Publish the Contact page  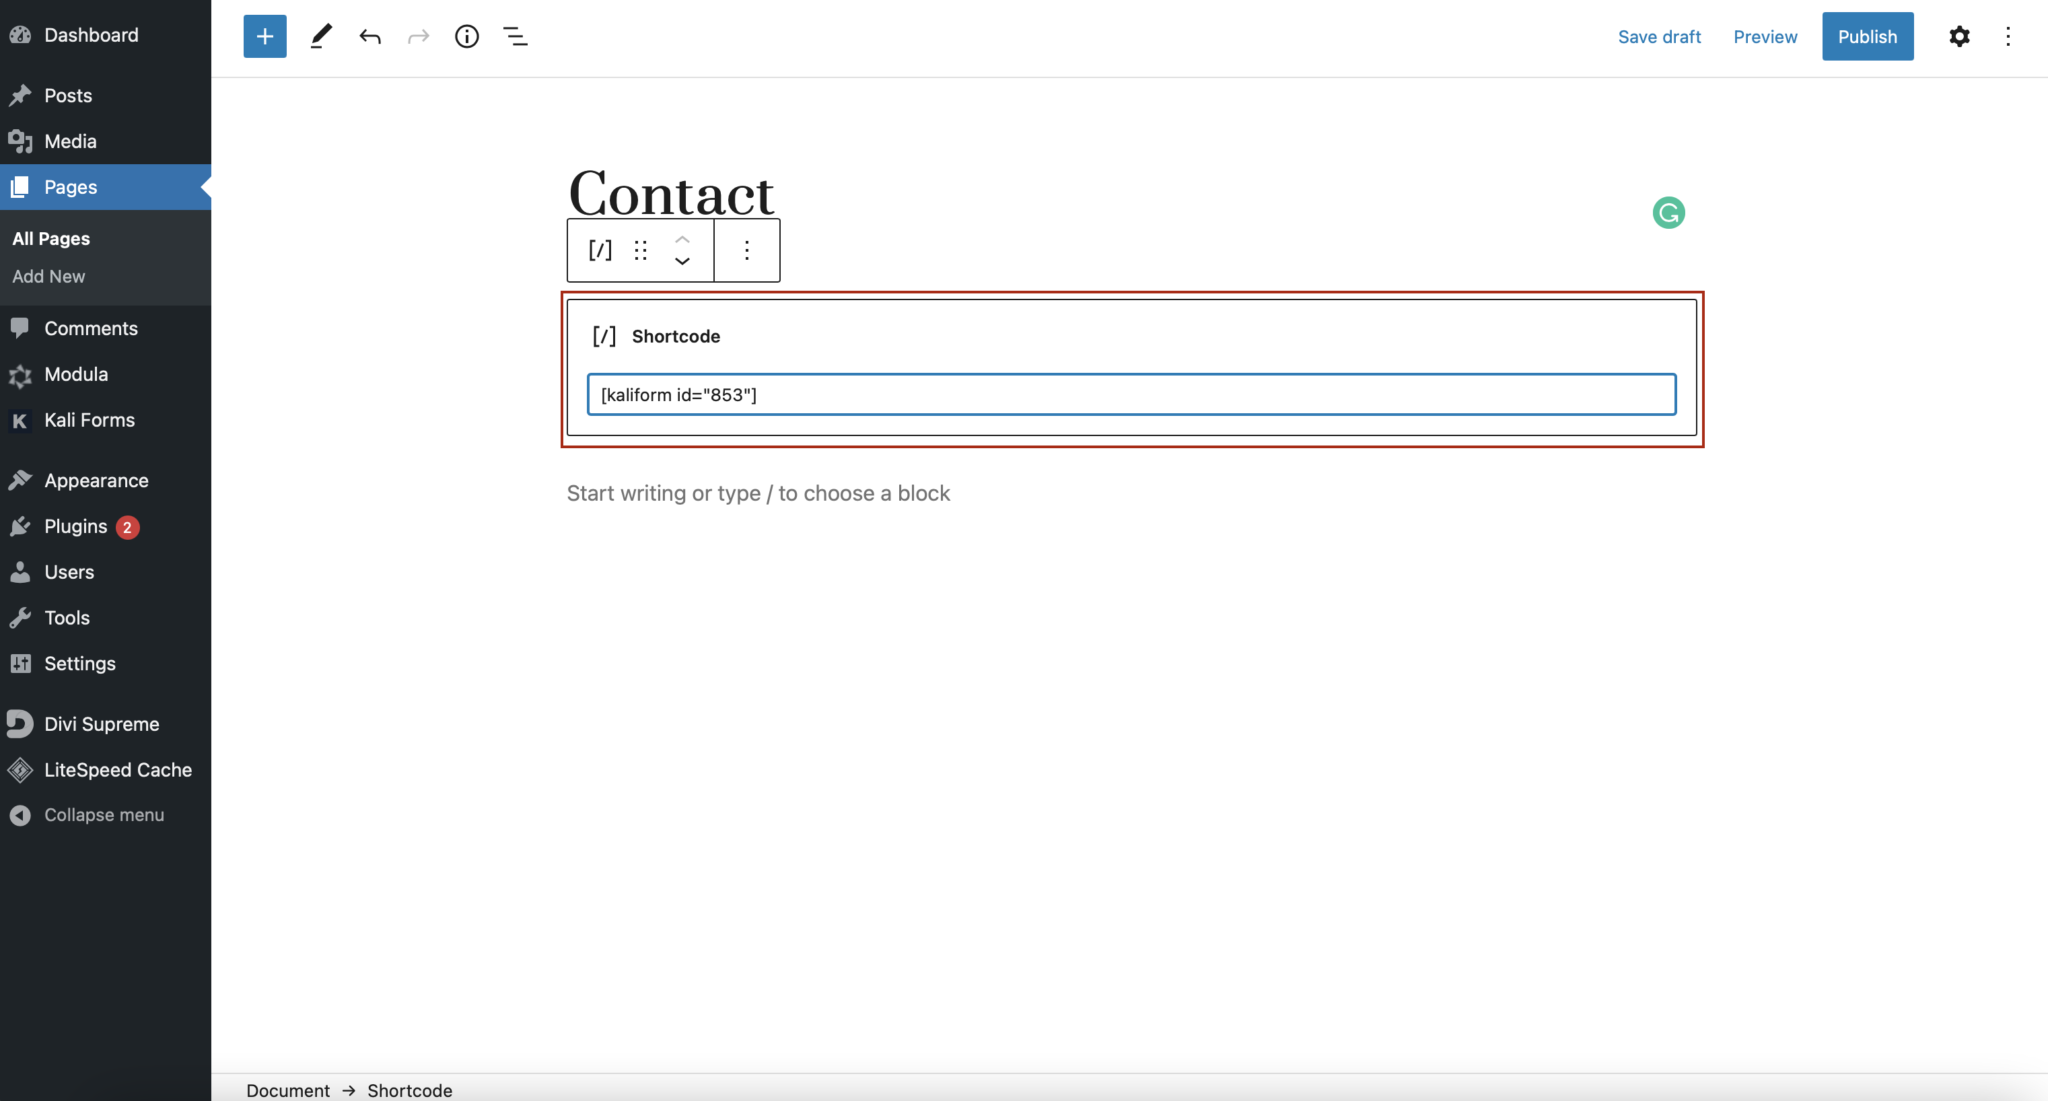1867,36
